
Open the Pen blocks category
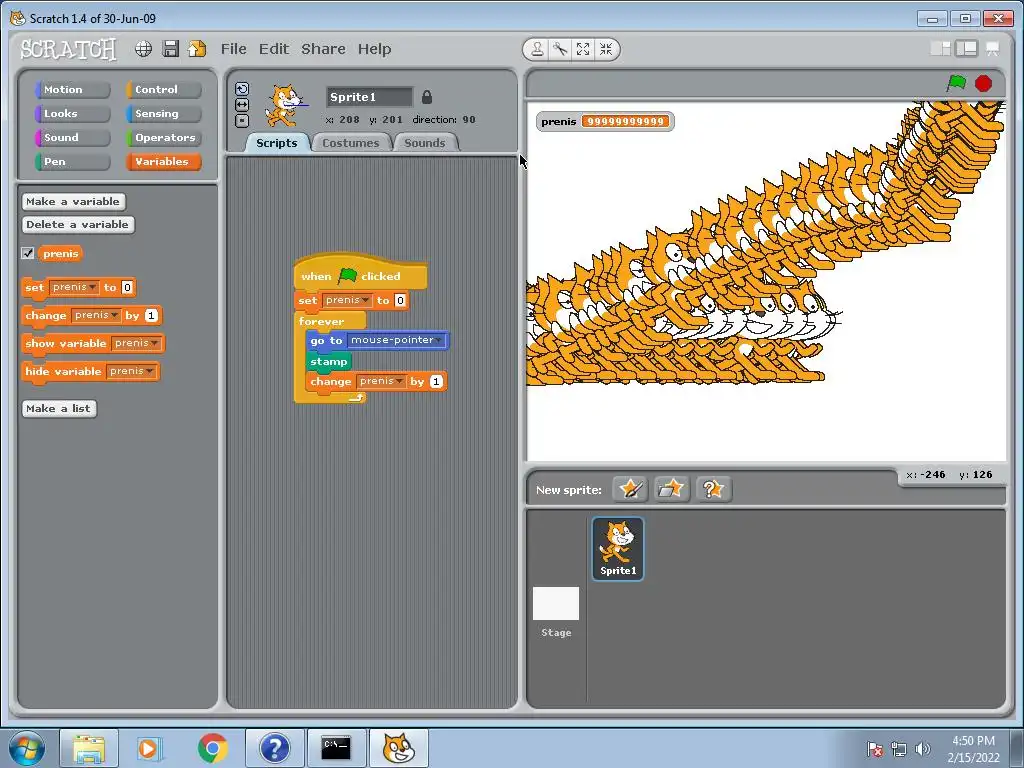(x=72, y=162)
